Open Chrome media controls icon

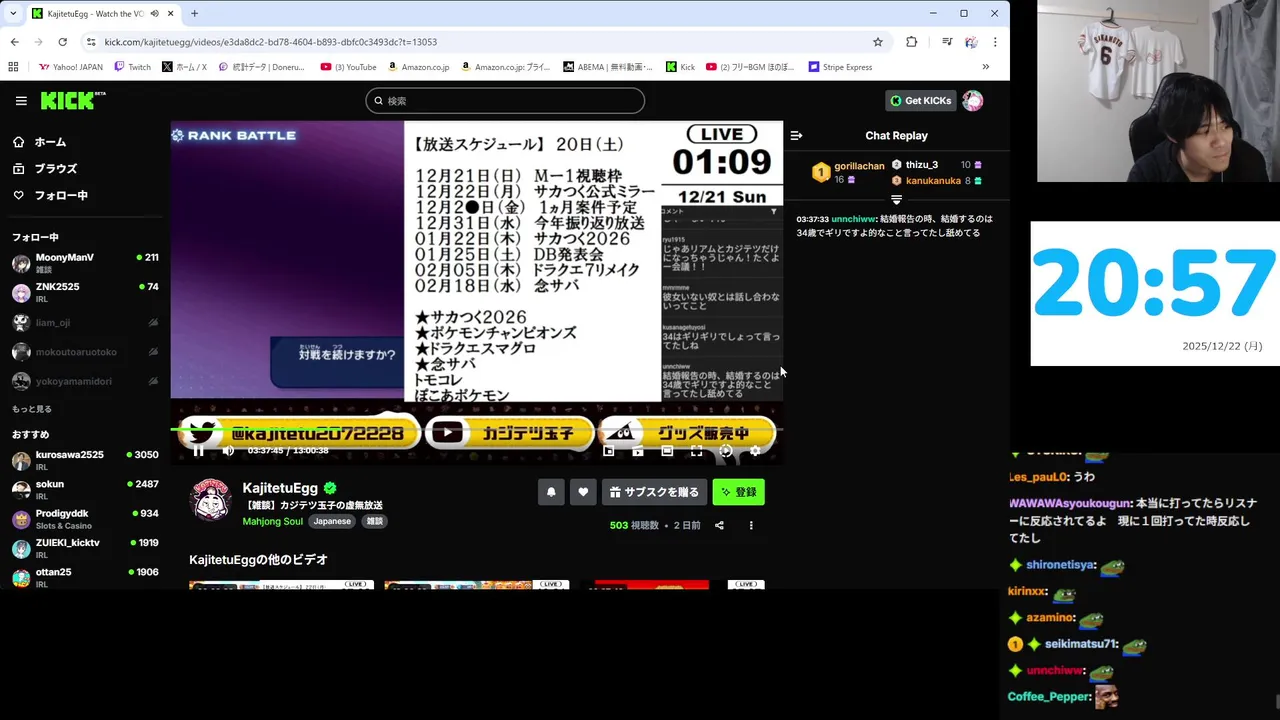[x=947, y=42]
